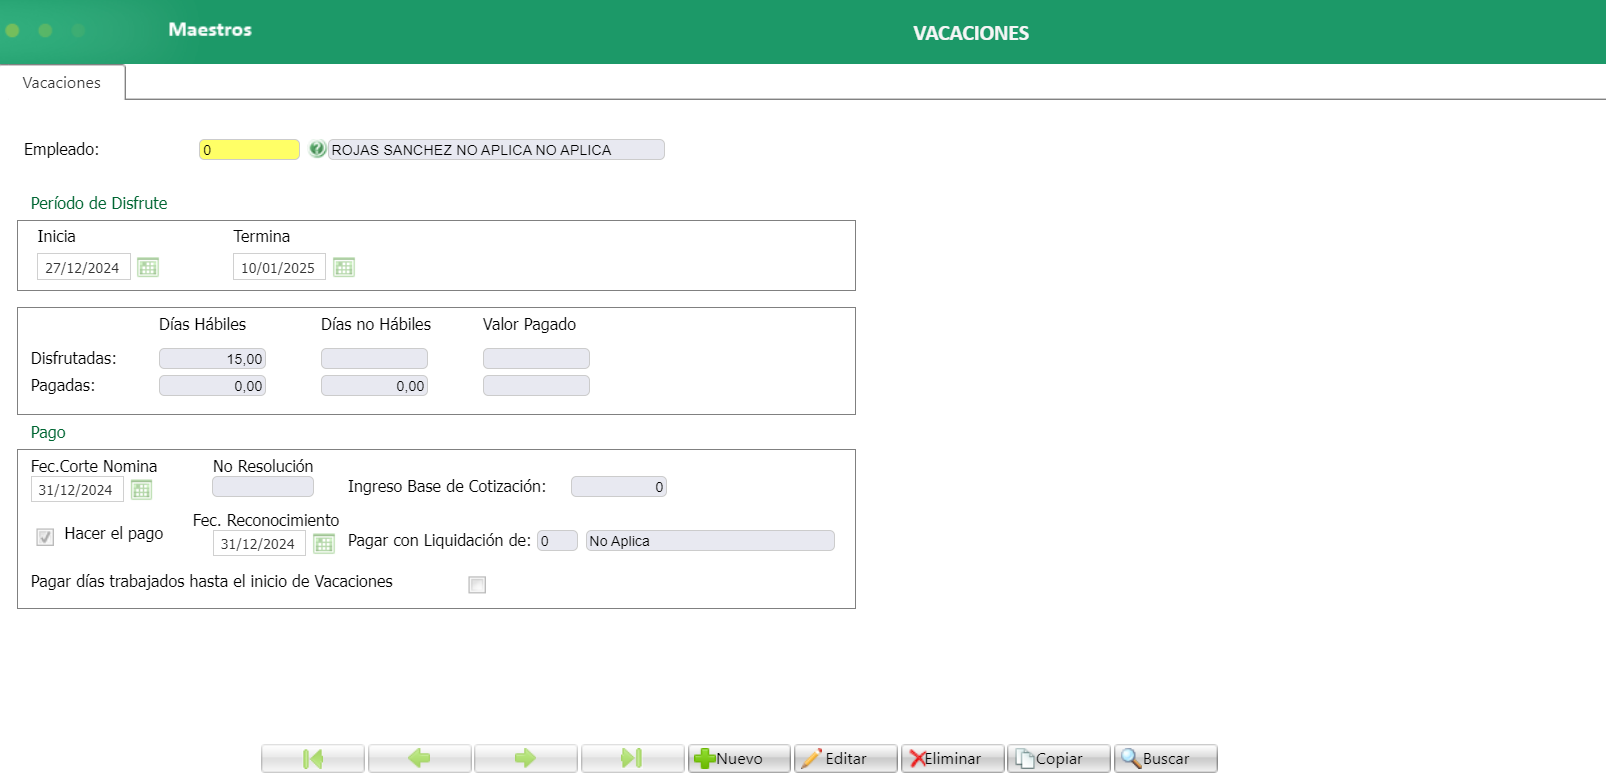
Task: Create new record with Nuevo
Action: tap(739, 758)
